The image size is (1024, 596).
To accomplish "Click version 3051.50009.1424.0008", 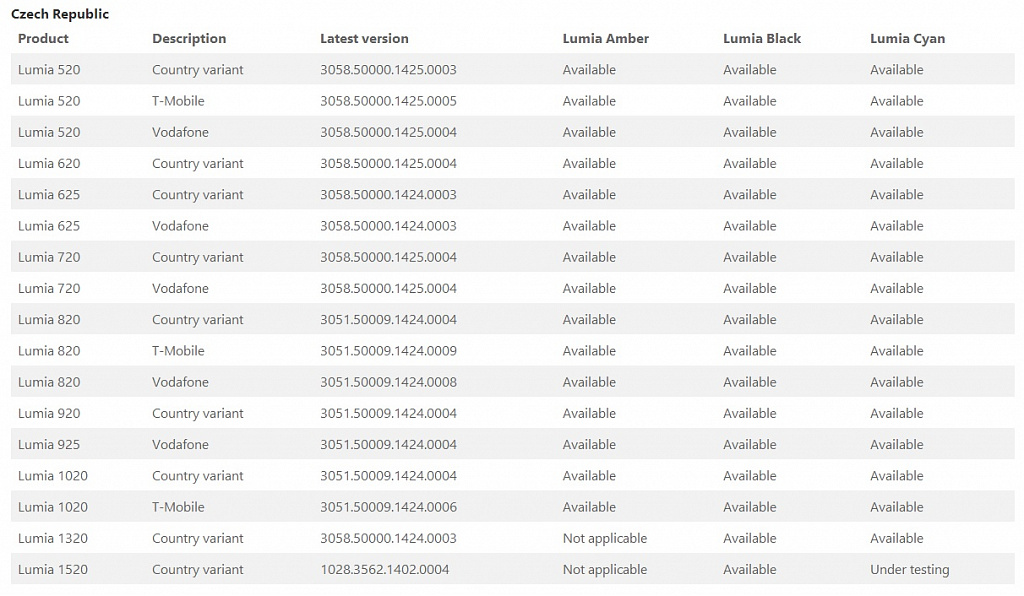I will (388, 382).
